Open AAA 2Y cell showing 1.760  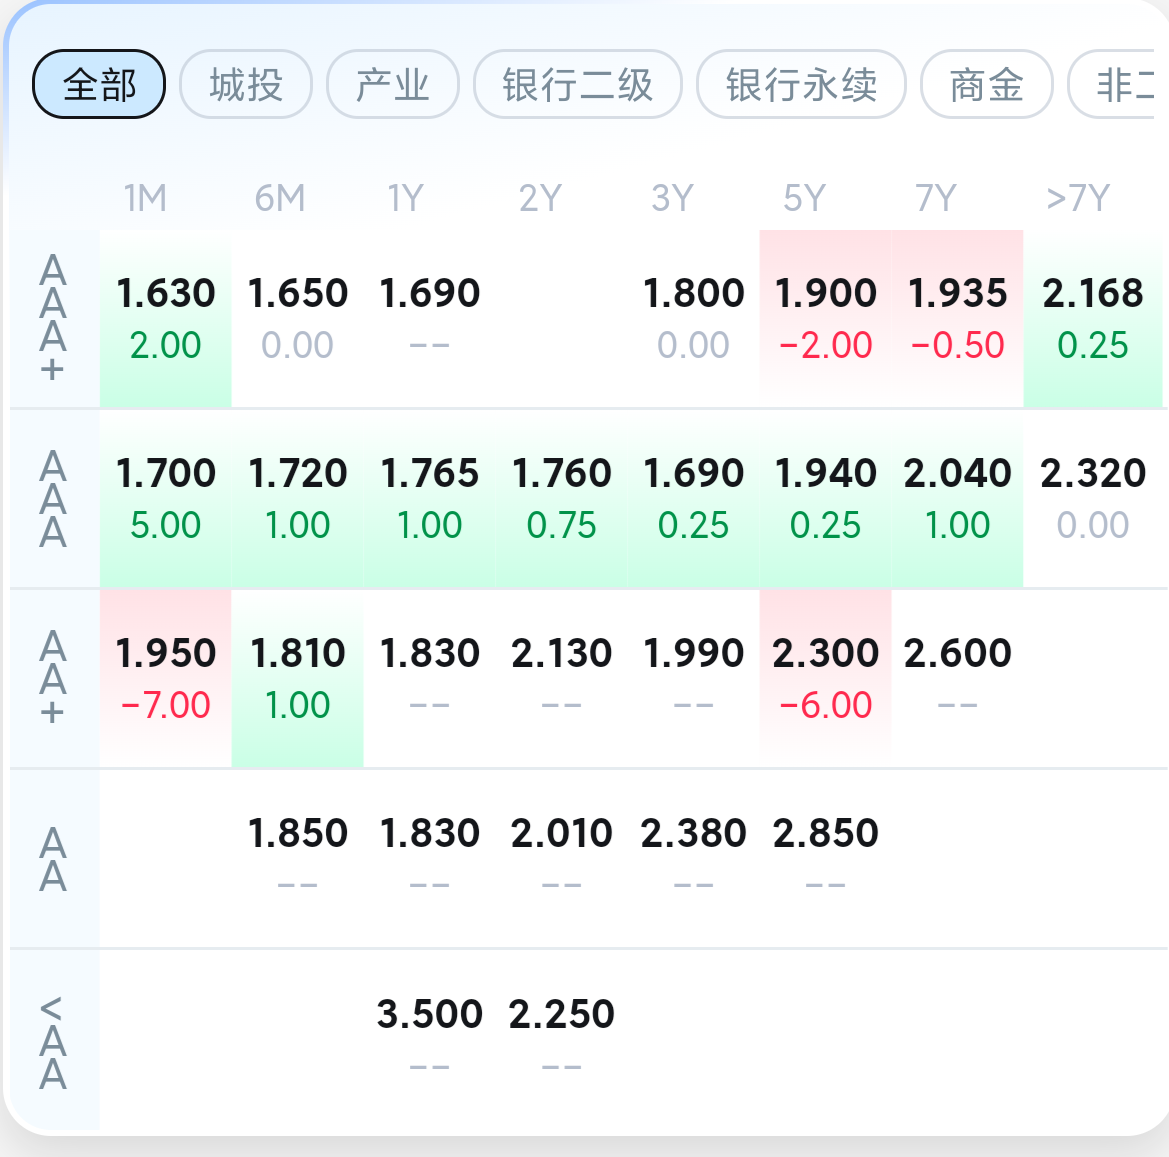pyautogui.click(x=561, y=499)
